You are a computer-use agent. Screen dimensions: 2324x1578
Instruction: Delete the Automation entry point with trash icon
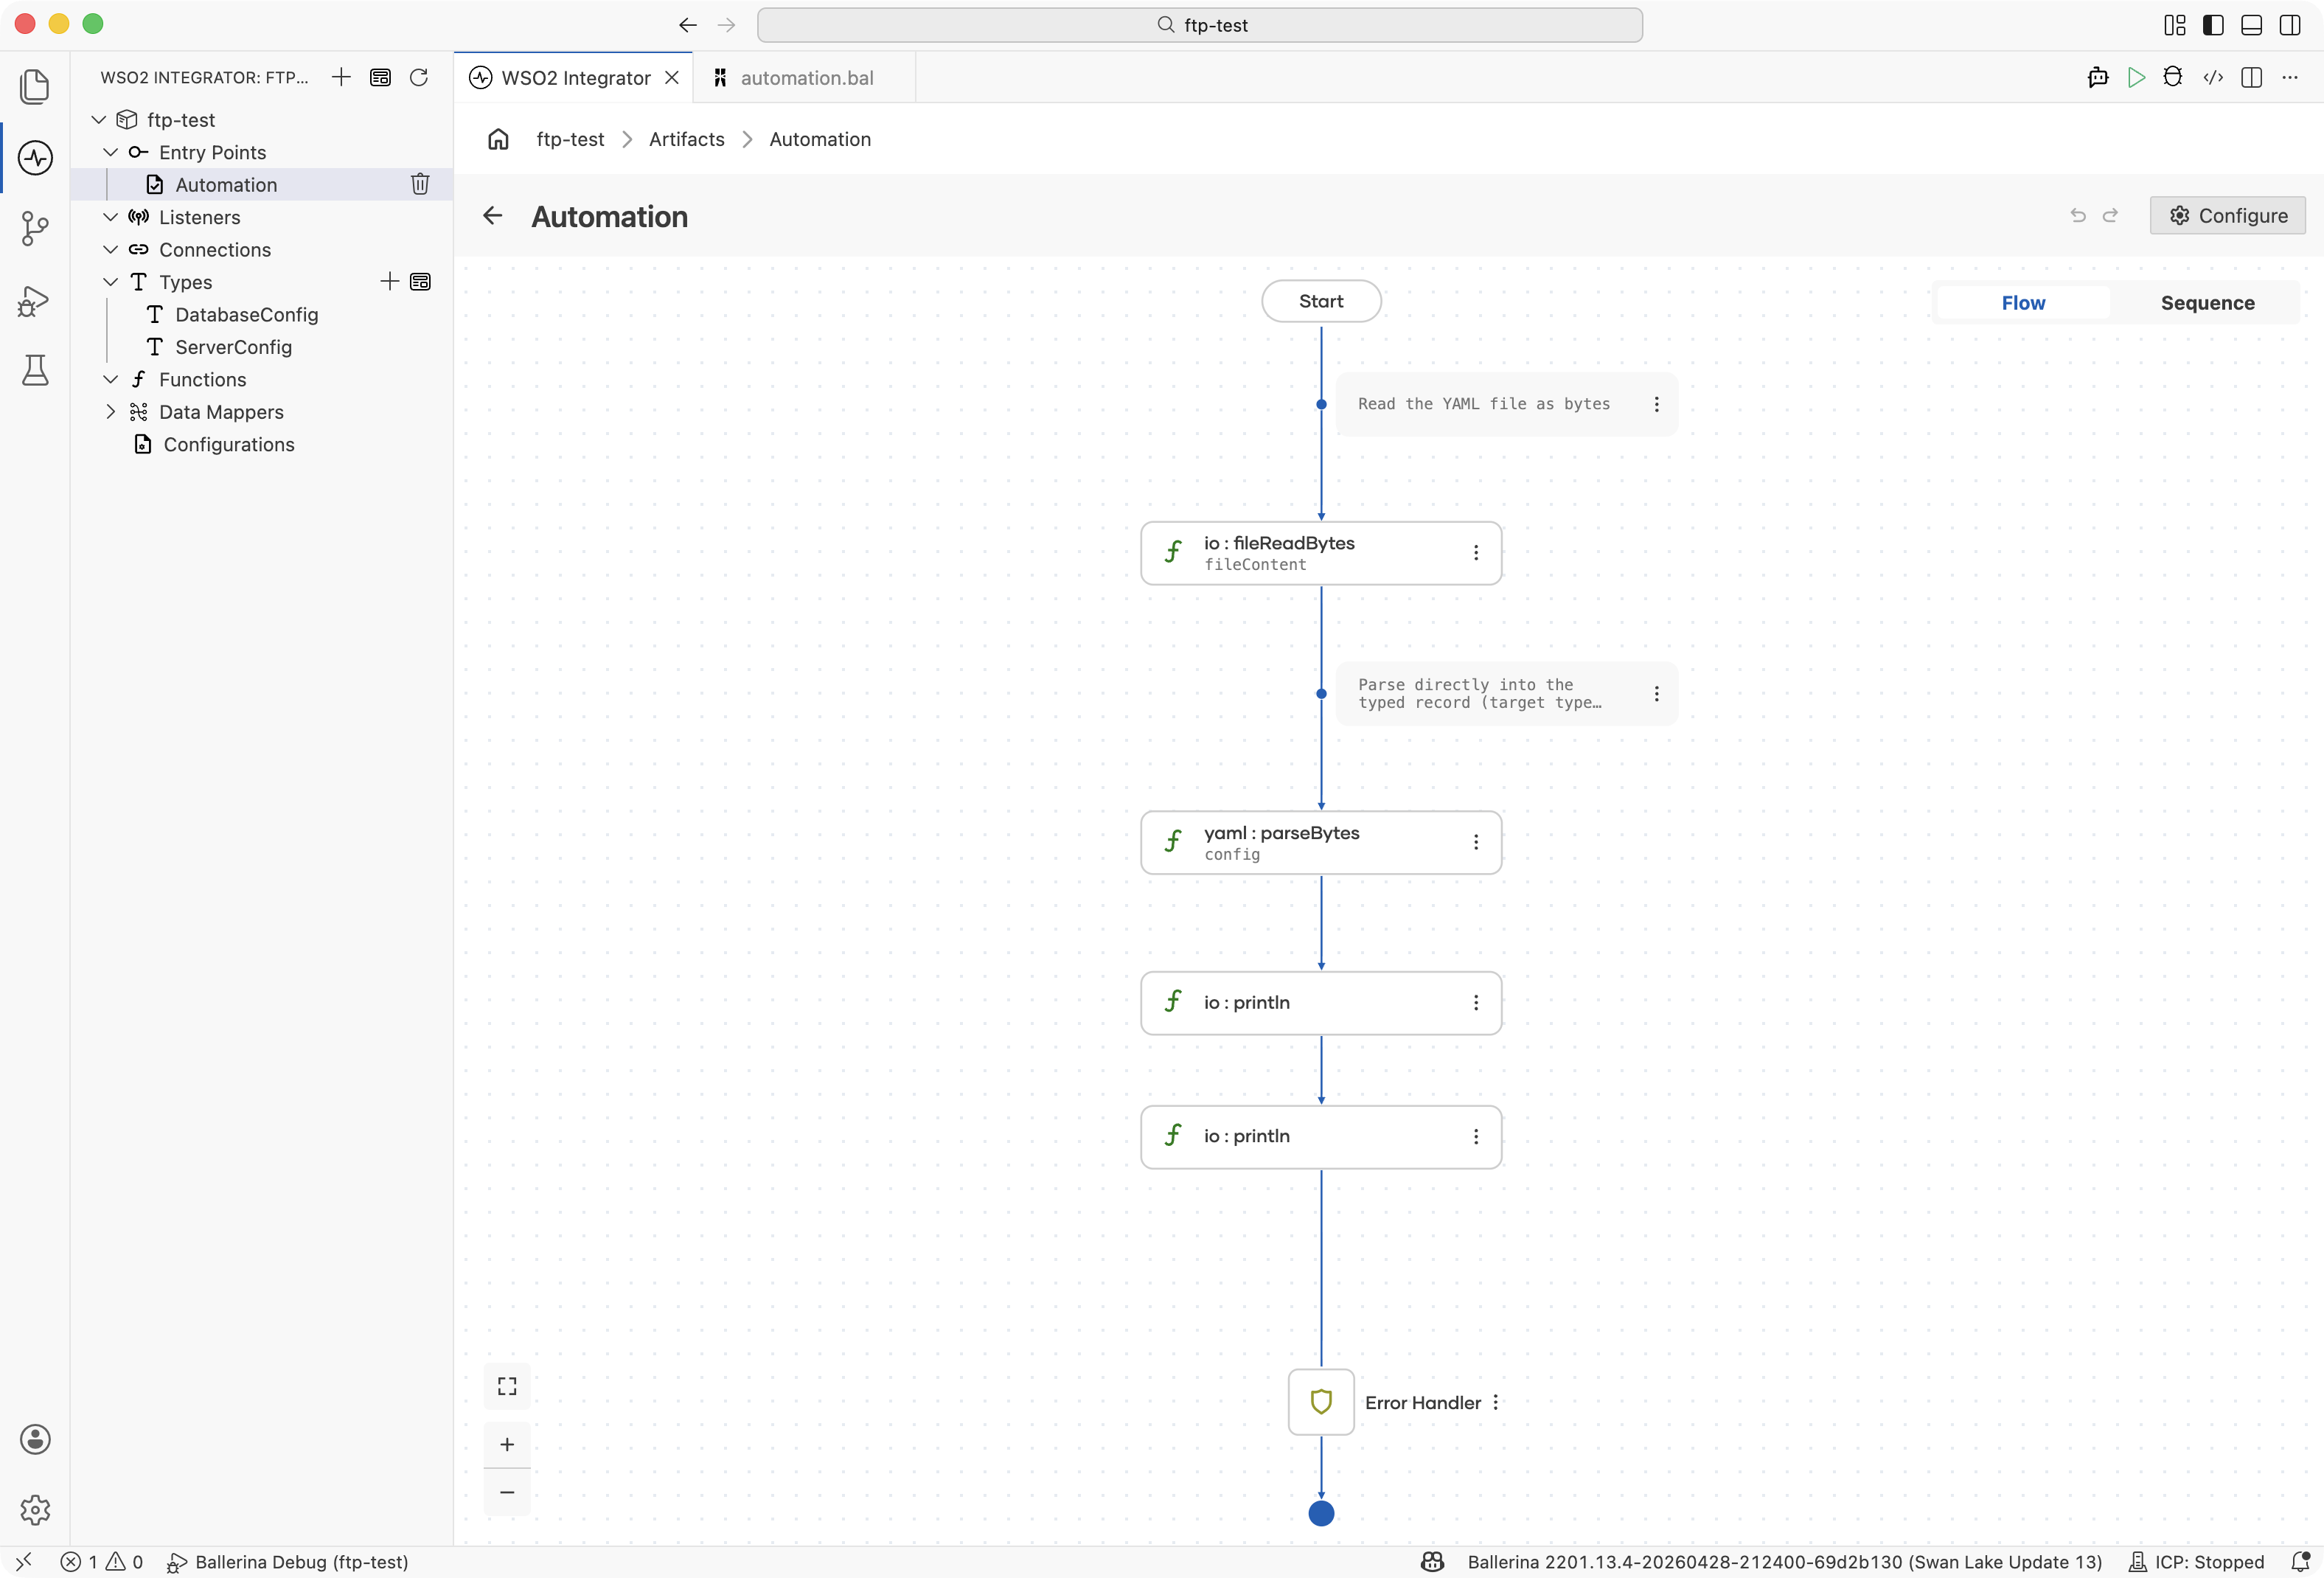click(420, 184)
